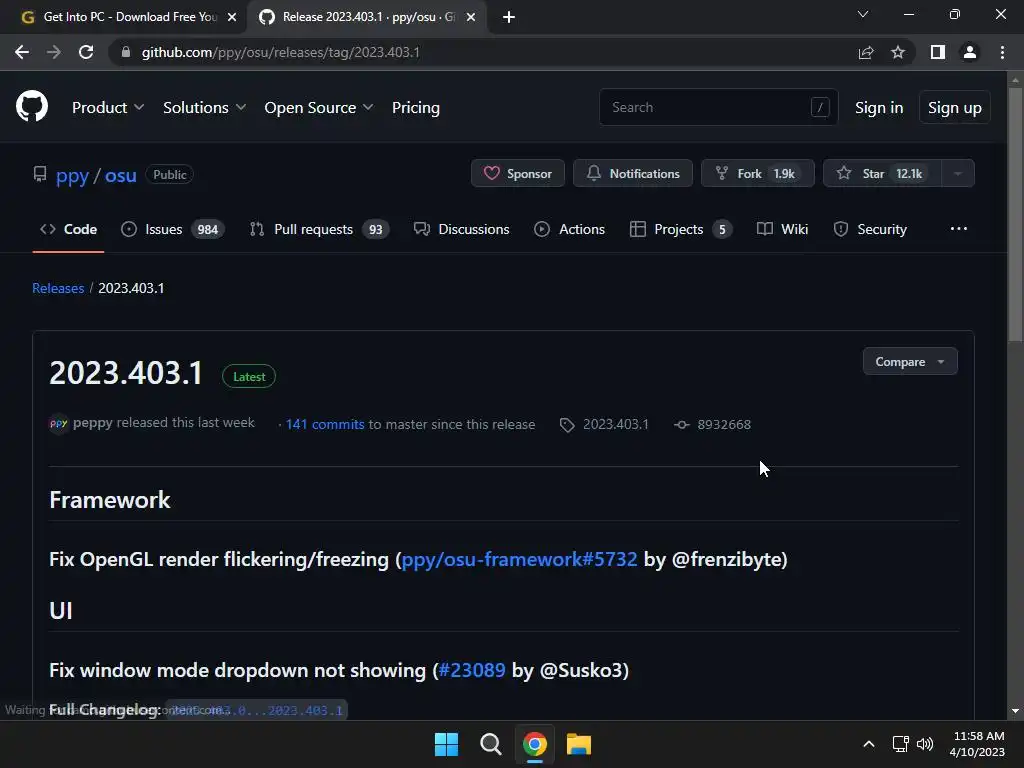Open File Explorer from taskbar

(579, 744)
